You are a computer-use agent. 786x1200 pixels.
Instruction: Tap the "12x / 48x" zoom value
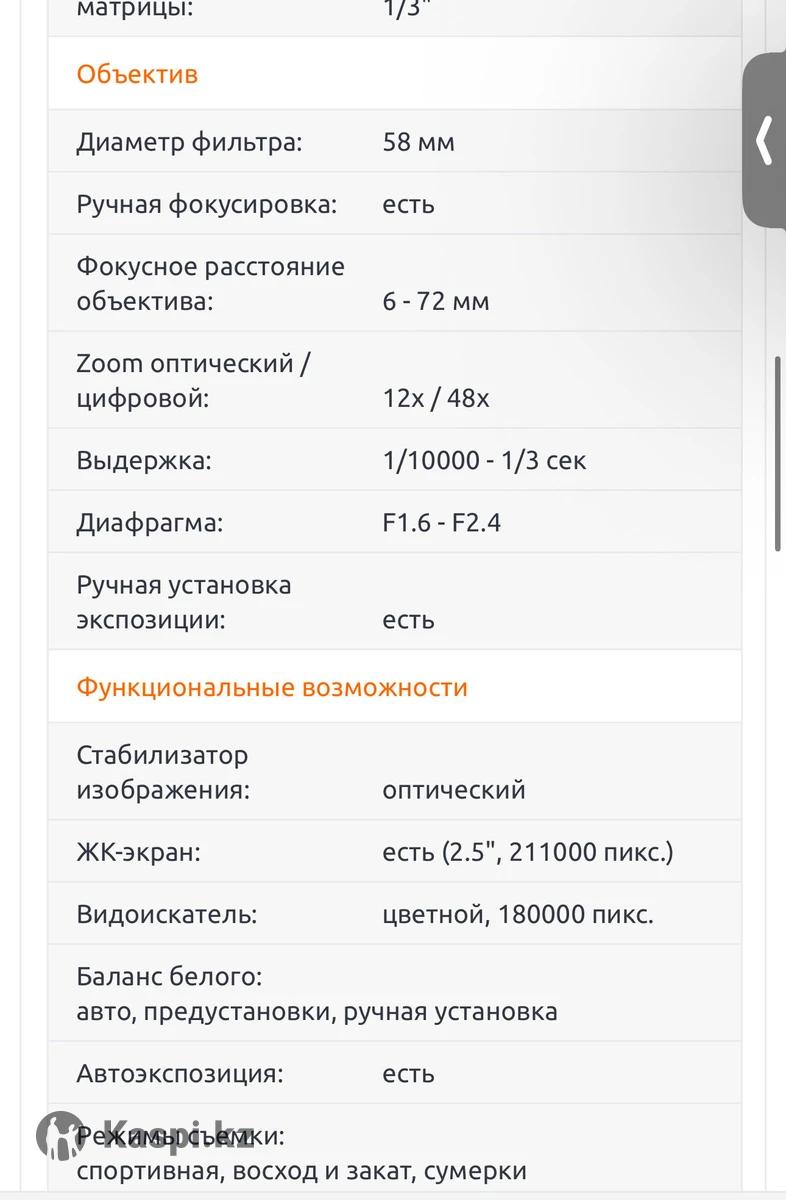tap(436, 398)
